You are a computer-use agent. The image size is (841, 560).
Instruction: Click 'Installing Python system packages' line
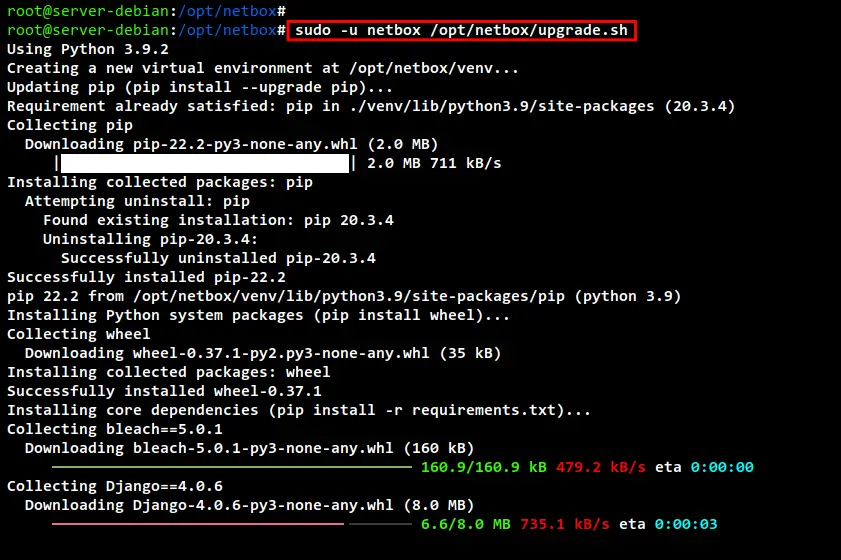[259, 315]
